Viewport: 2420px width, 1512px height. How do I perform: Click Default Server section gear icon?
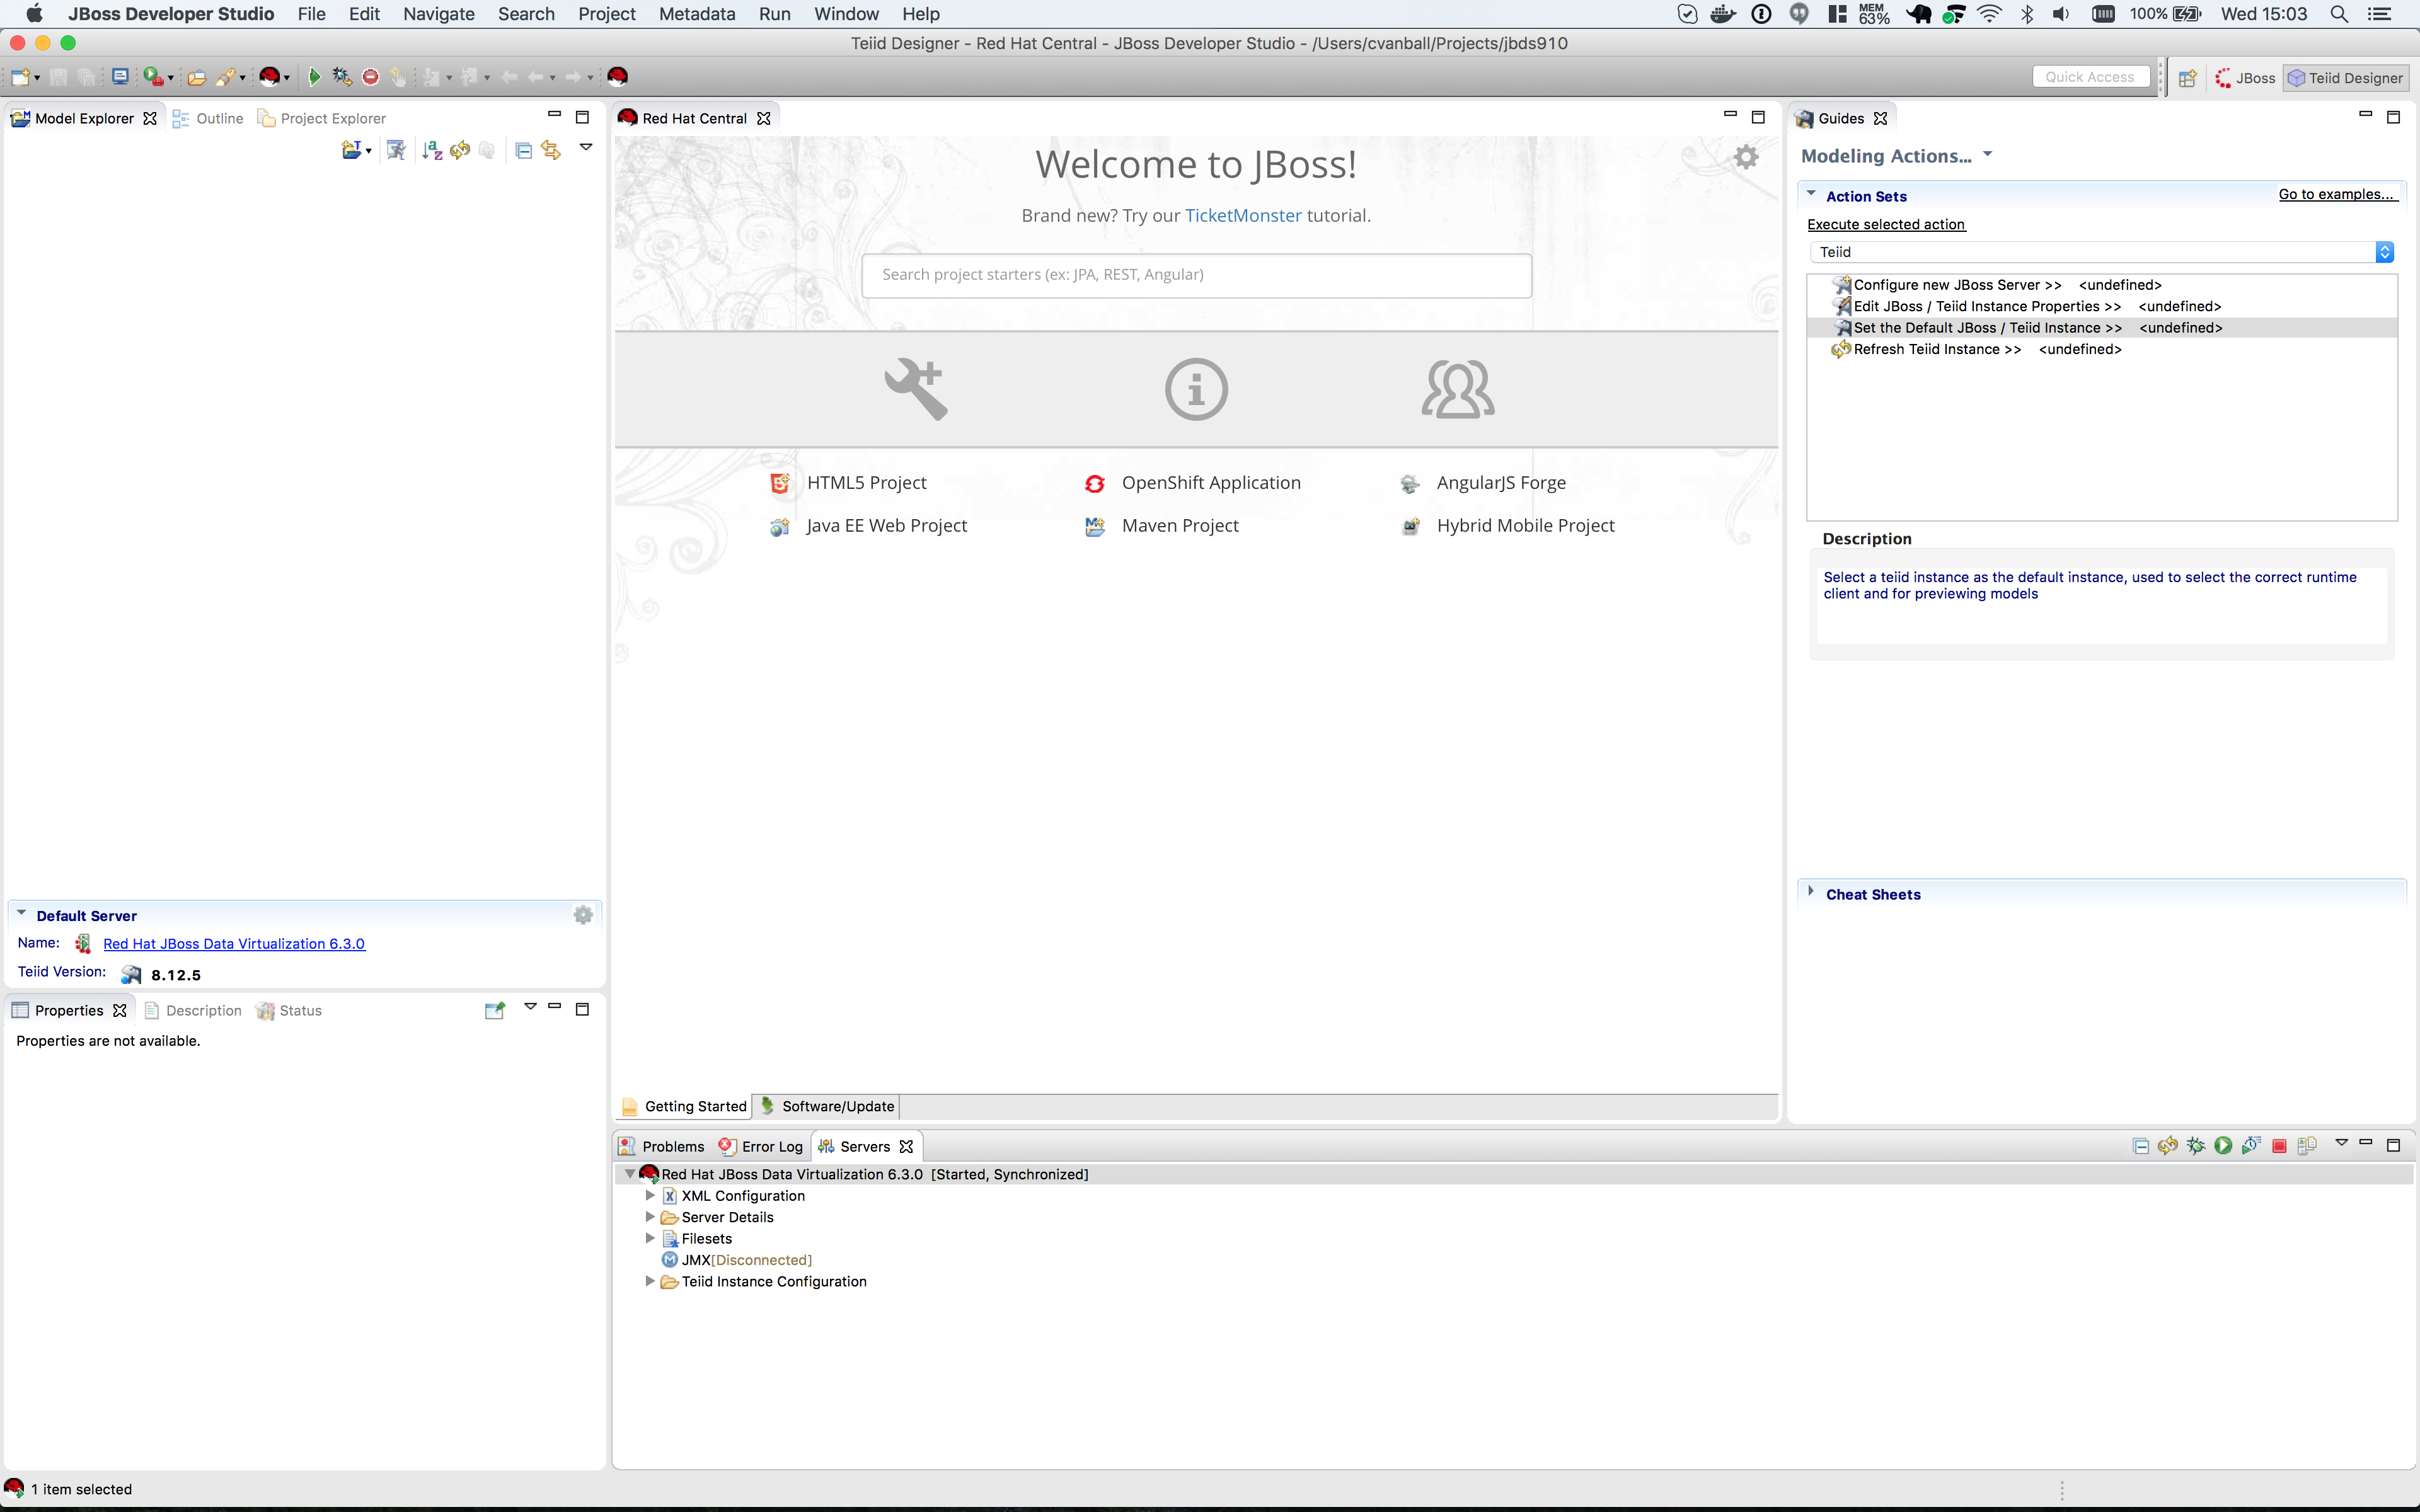(583, 915)
